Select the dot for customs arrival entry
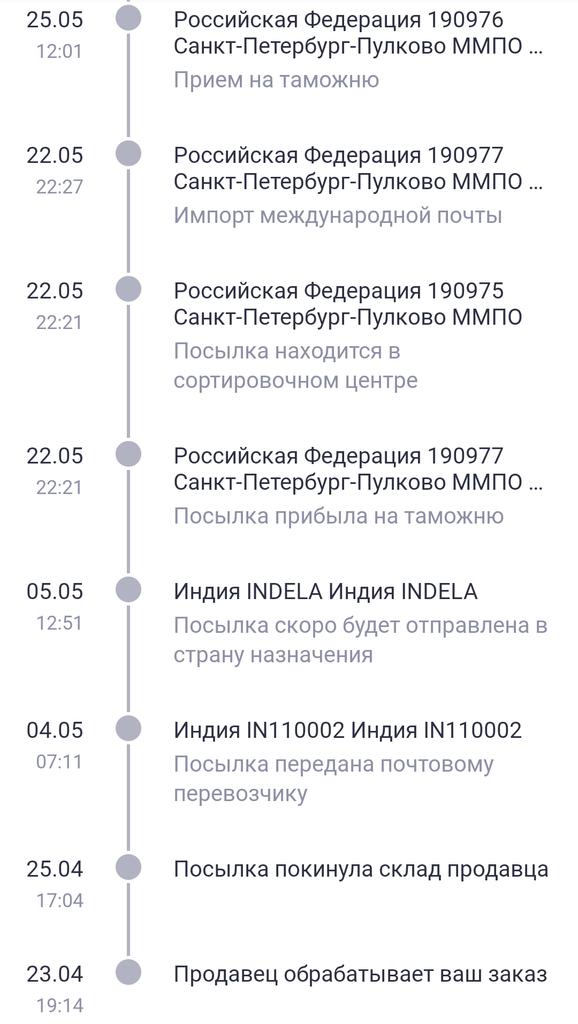This screenshot has height=1024, width=578. coord(128,454)
